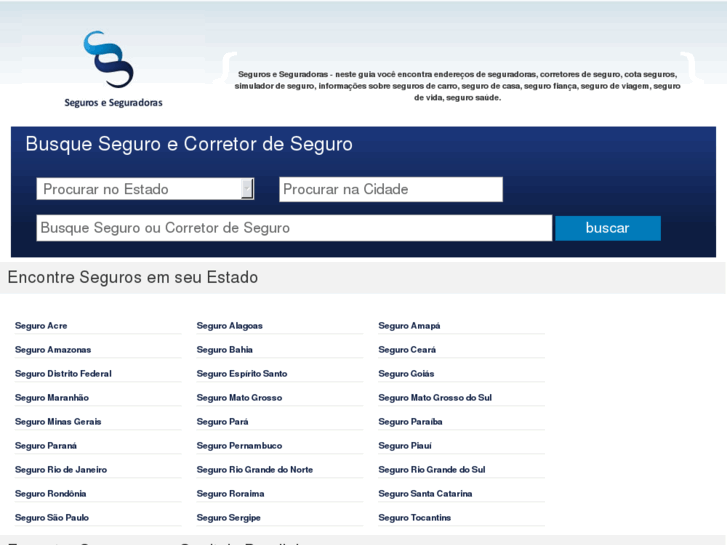
Task: Choose Seguro Pará
Action: coord(223,422)
